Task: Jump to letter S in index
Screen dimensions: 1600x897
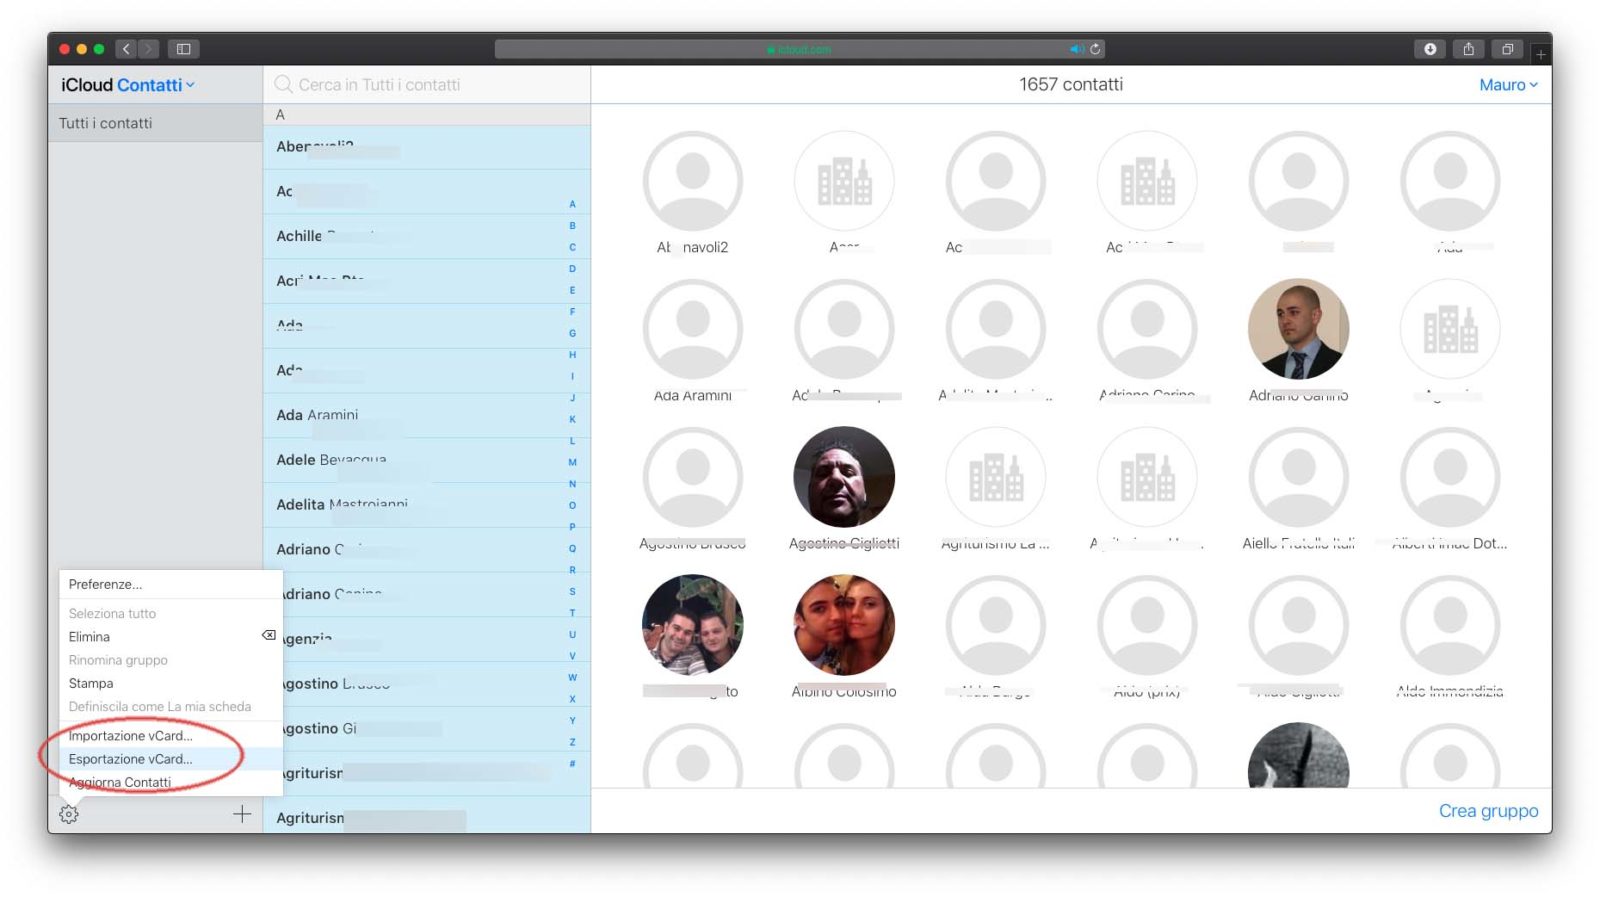Action: click(572, 591)
